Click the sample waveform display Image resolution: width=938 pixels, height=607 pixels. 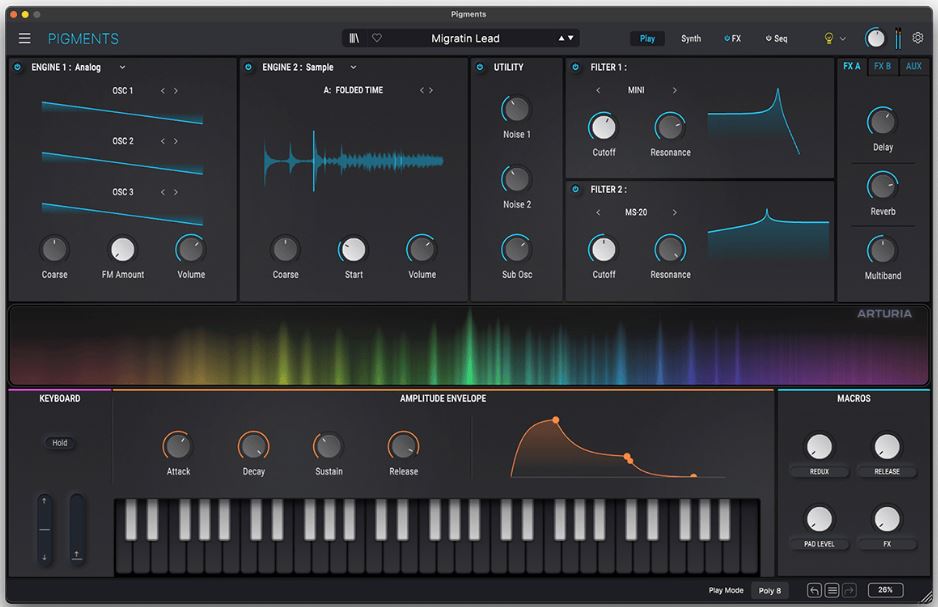(354, 161)
